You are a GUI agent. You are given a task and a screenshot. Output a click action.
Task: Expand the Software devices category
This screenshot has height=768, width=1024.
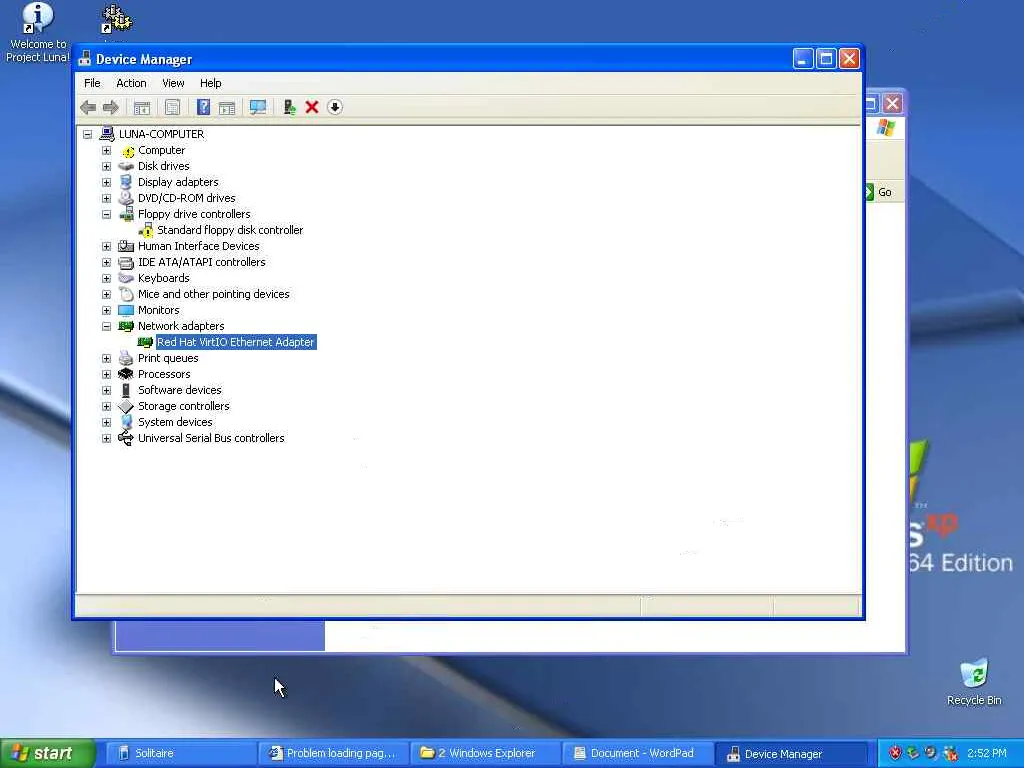click(106, 391)
